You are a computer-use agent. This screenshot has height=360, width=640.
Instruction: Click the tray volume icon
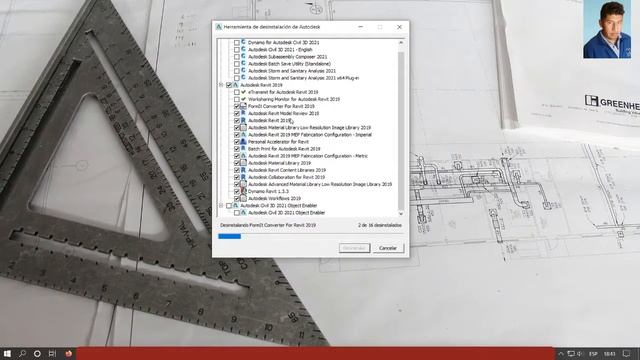tap(580, 353)
